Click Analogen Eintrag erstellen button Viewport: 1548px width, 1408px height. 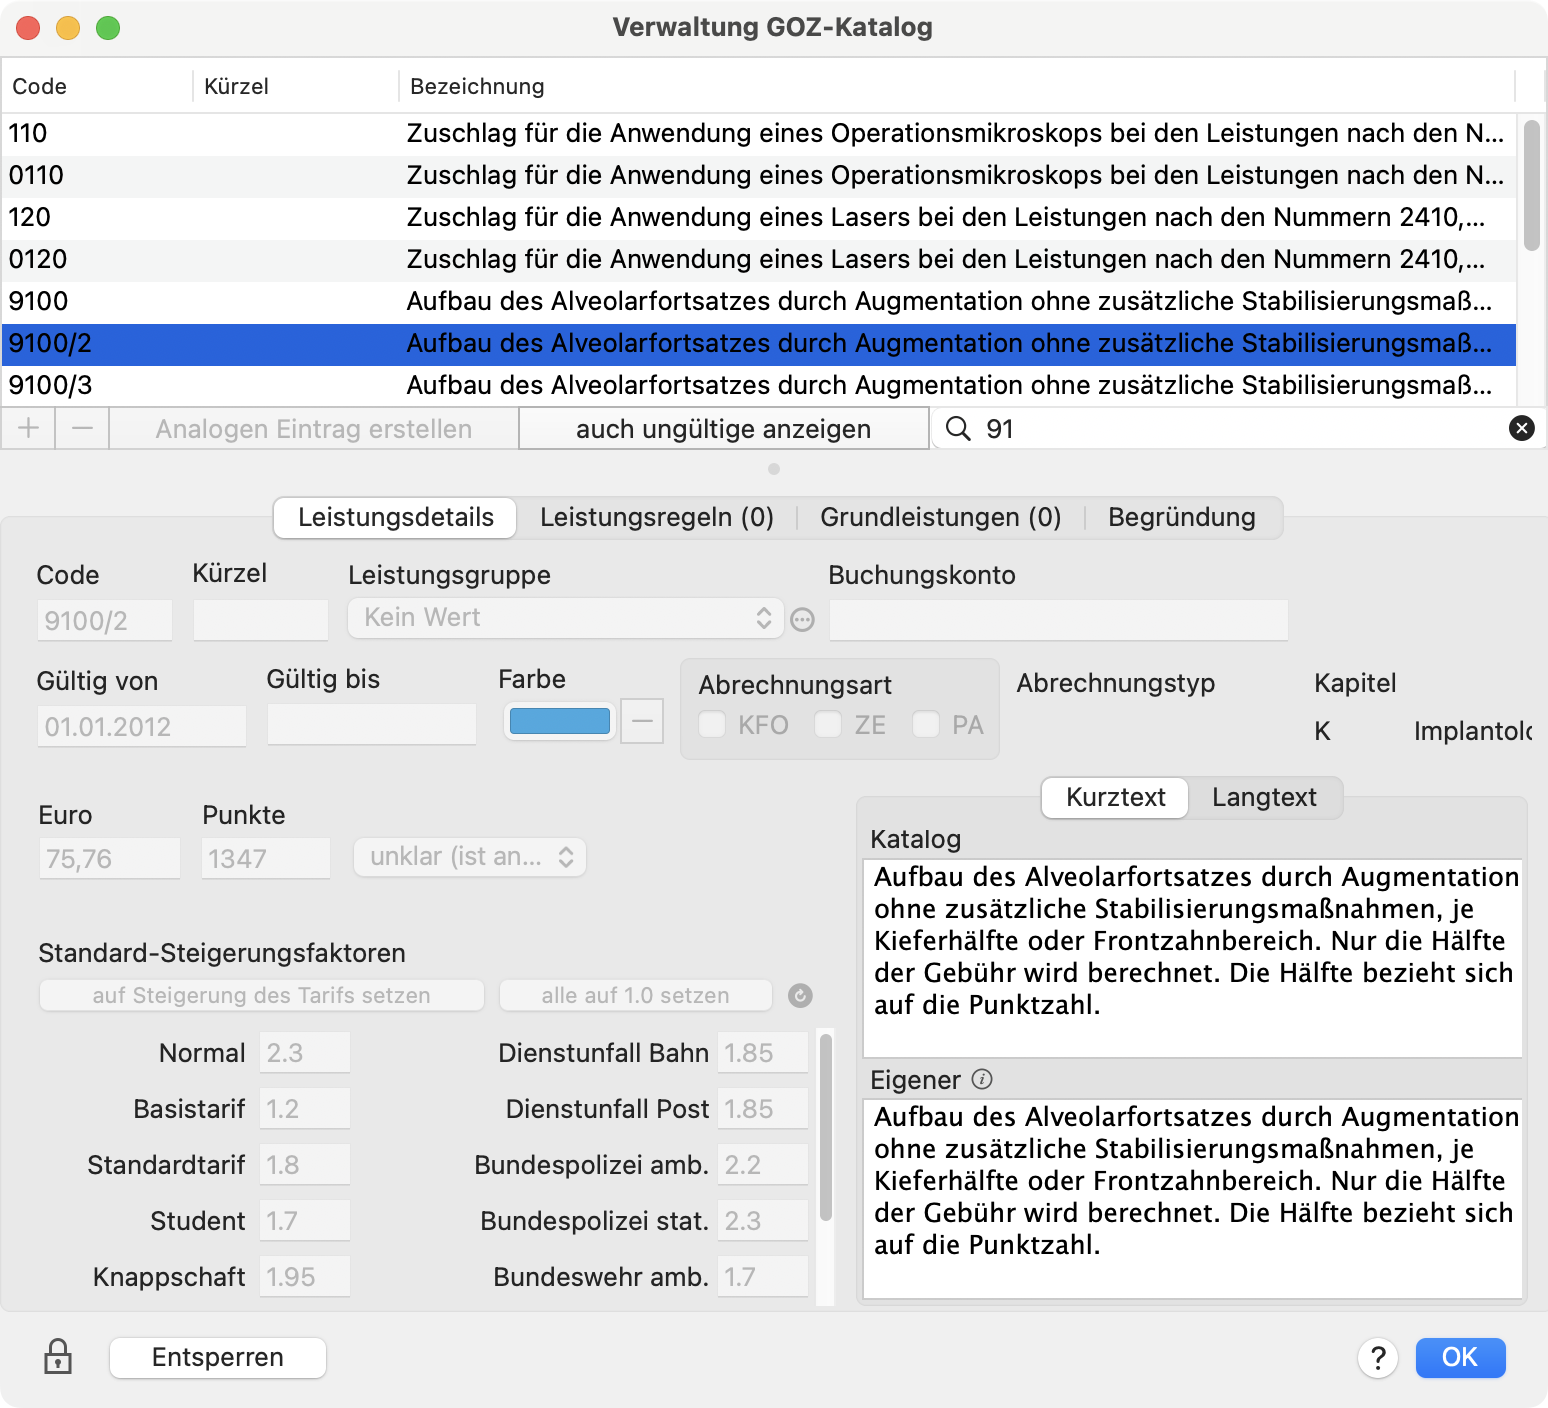pos(314,429)
